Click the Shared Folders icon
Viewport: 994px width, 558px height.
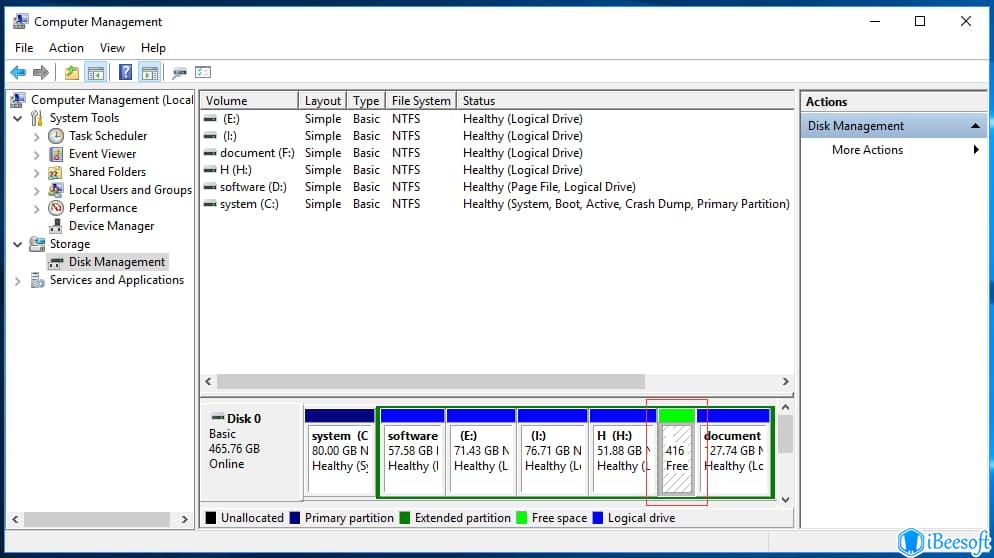pos(56,172)
